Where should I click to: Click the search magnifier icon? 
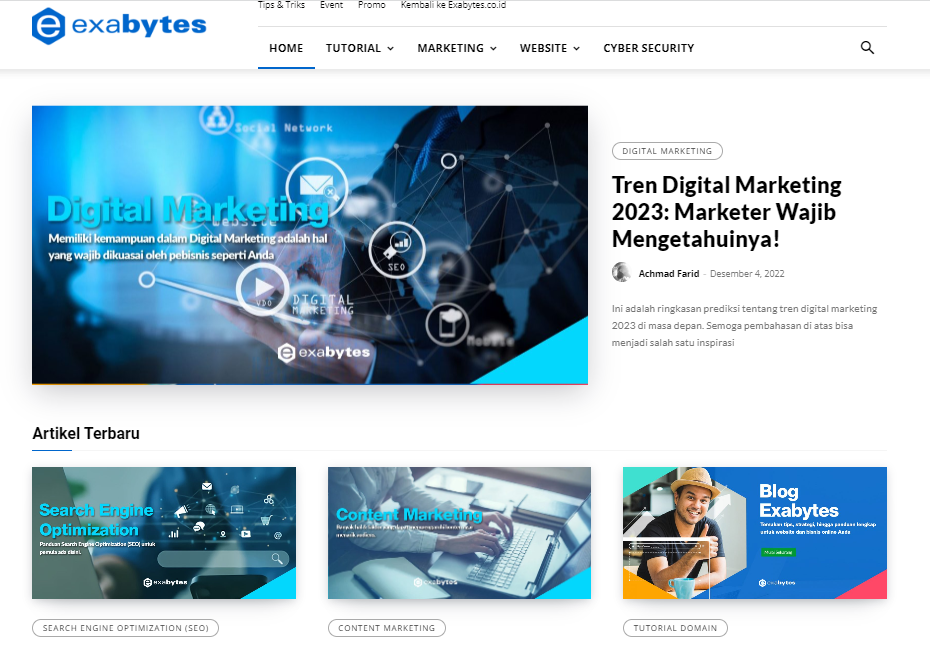point(867,48)
